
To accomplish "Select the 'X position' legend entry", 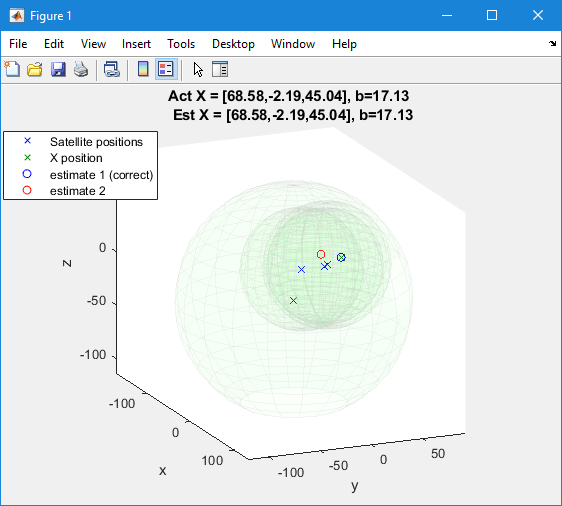I will click(76, 158).
